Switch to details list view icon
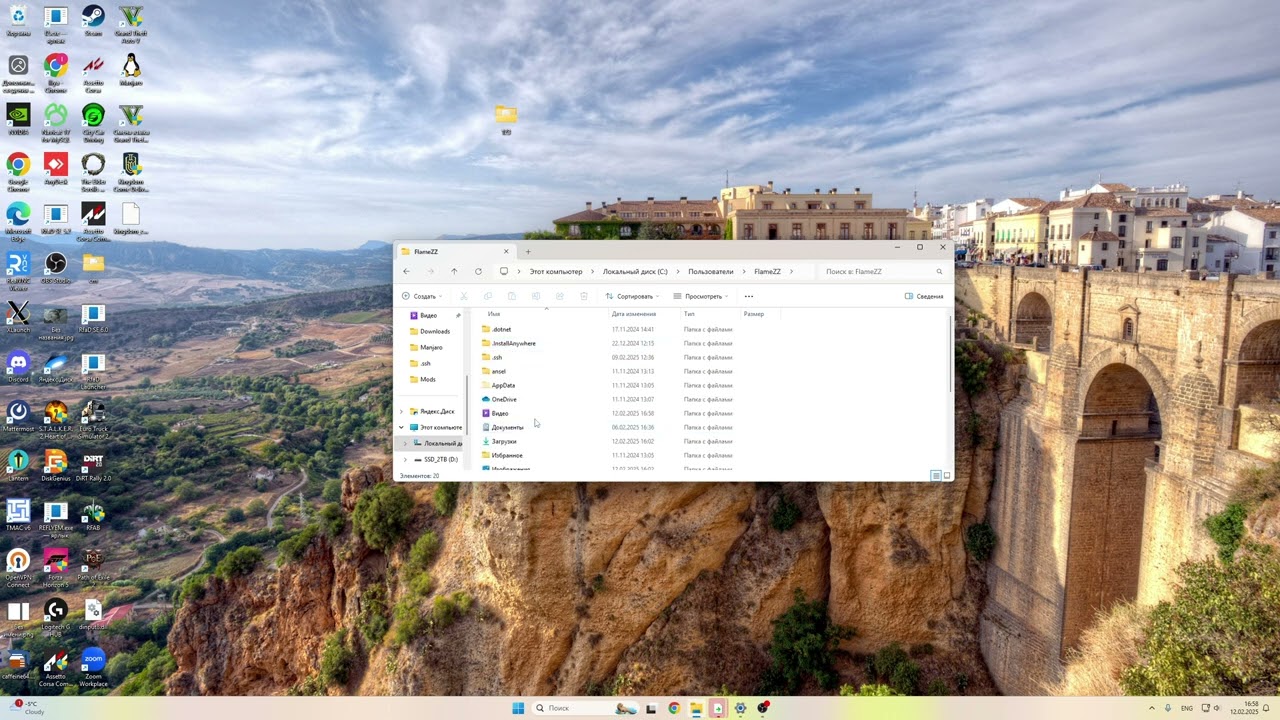This screenshot has width=1280, height=720. (x=936, y=476)
